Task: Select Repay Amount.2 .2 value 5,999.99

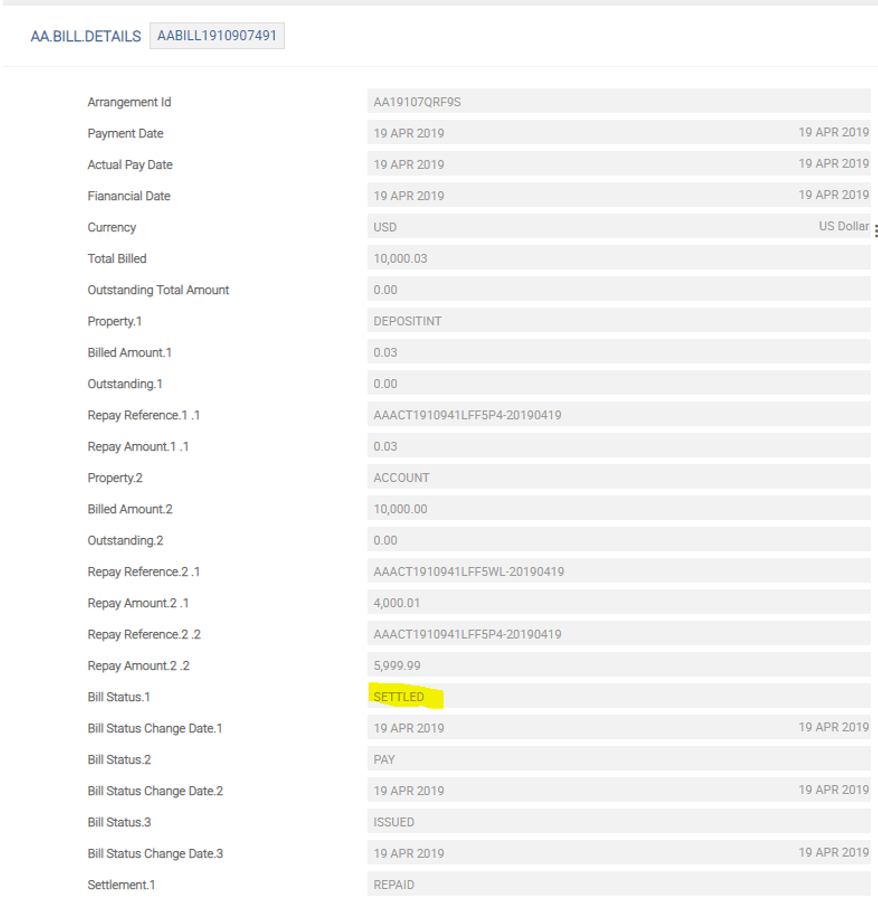Action: coord(618,666)
